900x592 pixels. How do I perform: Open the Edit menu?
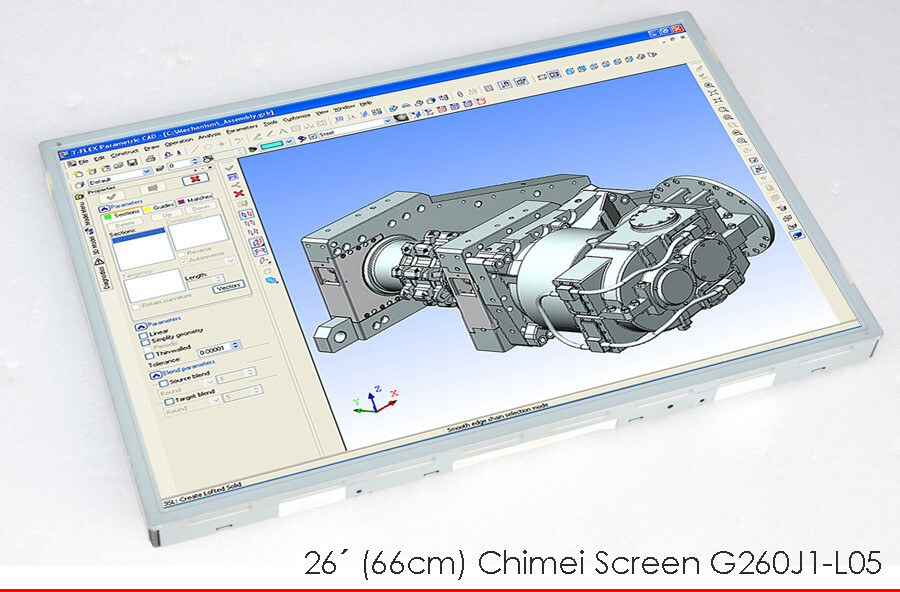pos(99,158)
